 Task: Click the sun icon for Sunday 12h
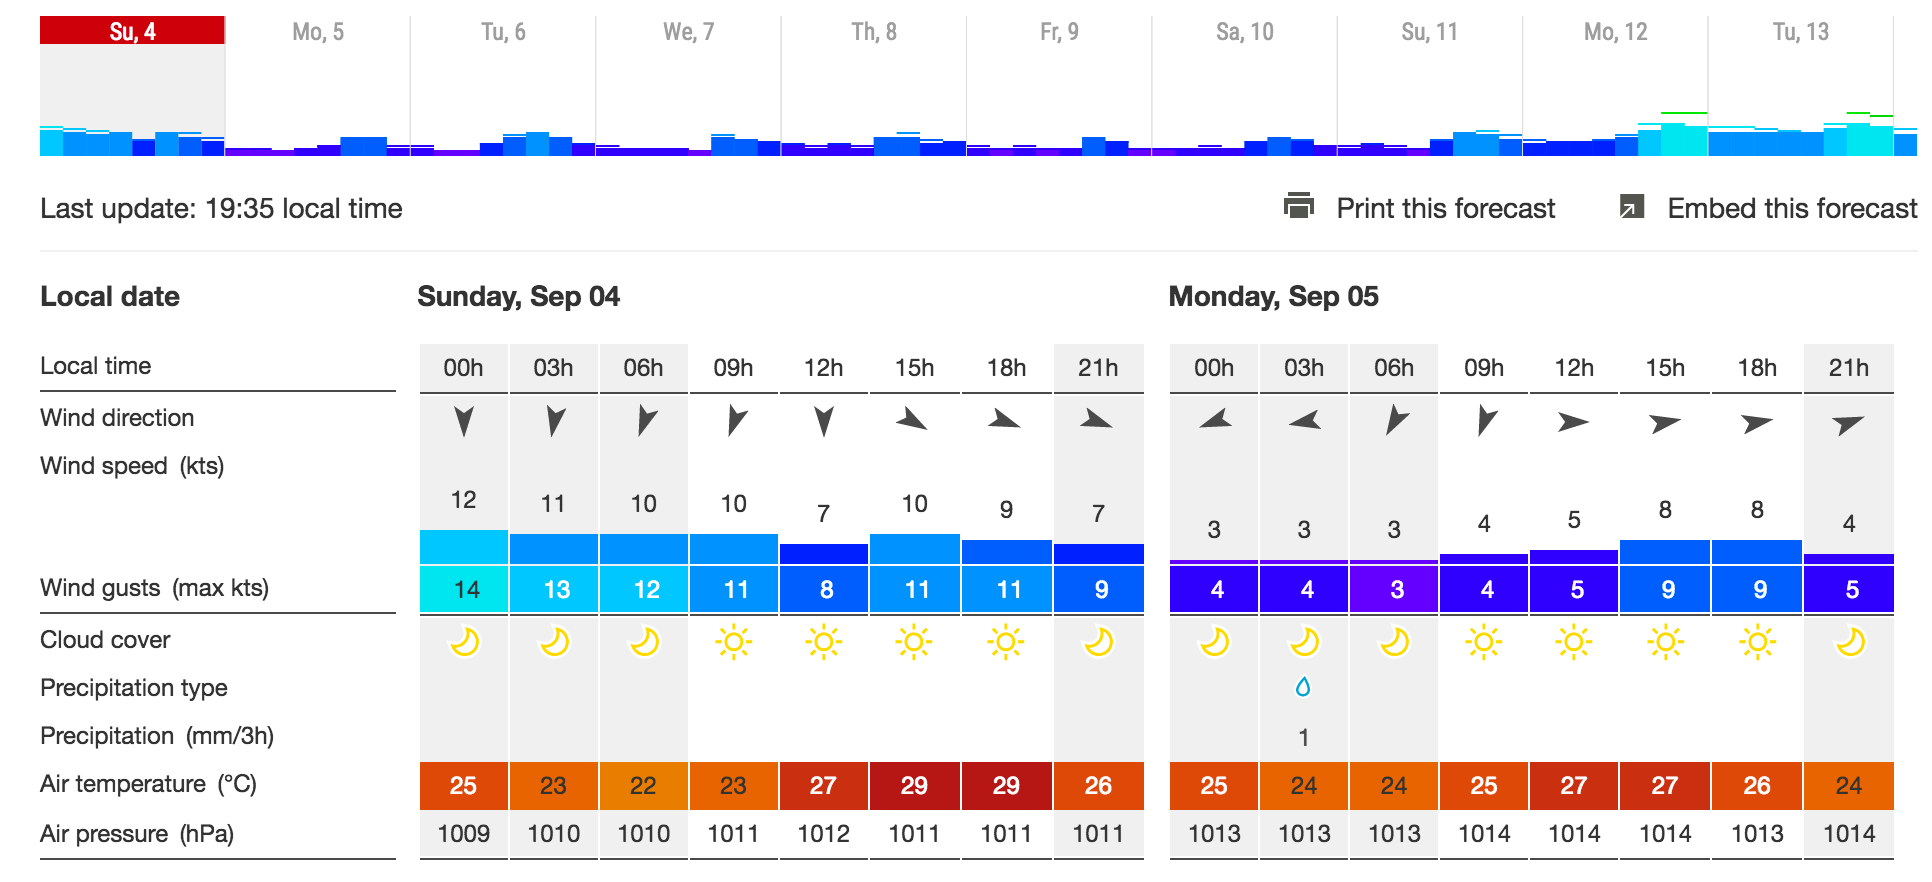tap(823, 642)
